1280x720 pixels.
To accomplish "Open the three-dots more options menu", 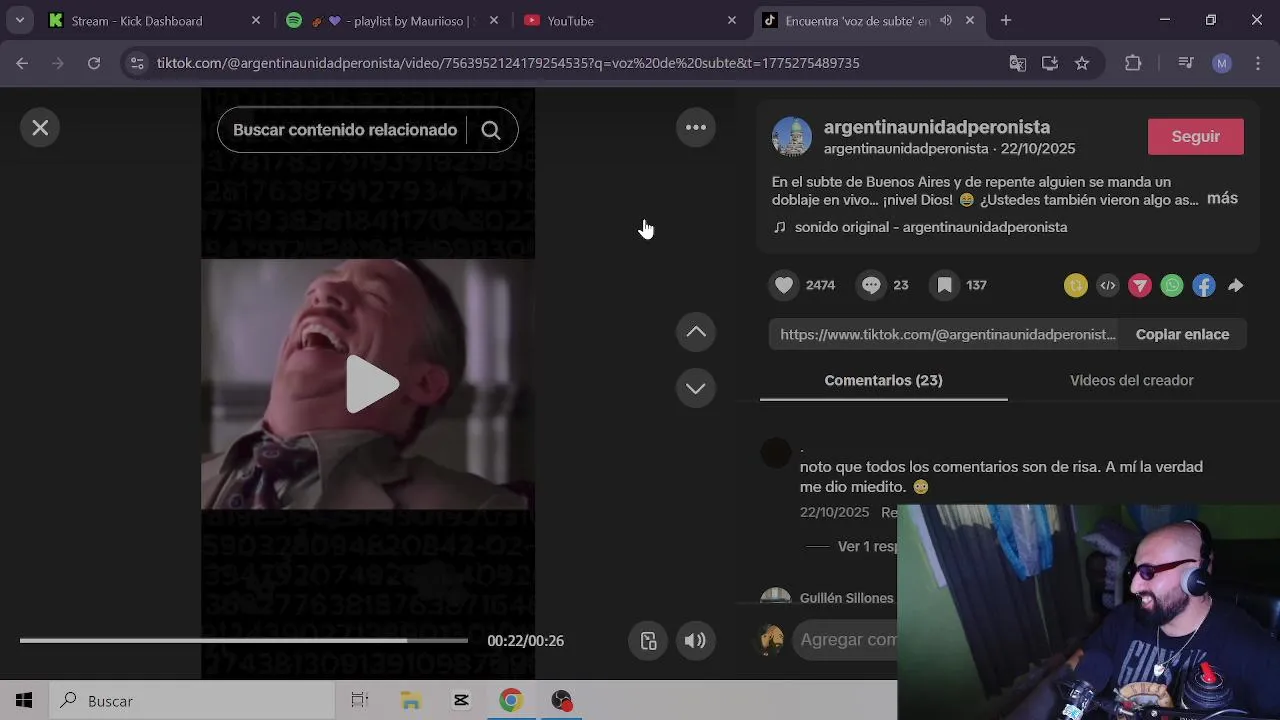I will tap(696, 127).
